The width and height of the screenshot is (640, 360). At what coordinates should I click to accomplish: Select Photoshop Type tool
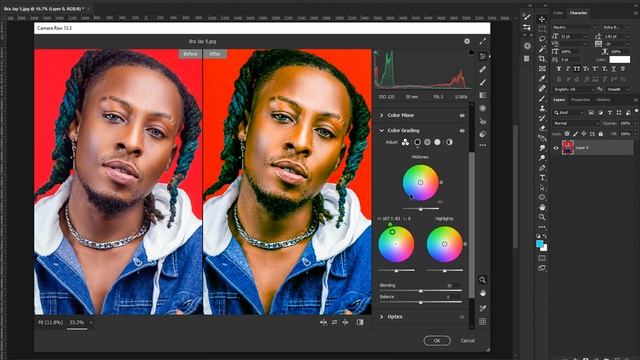tap(542, 178)
